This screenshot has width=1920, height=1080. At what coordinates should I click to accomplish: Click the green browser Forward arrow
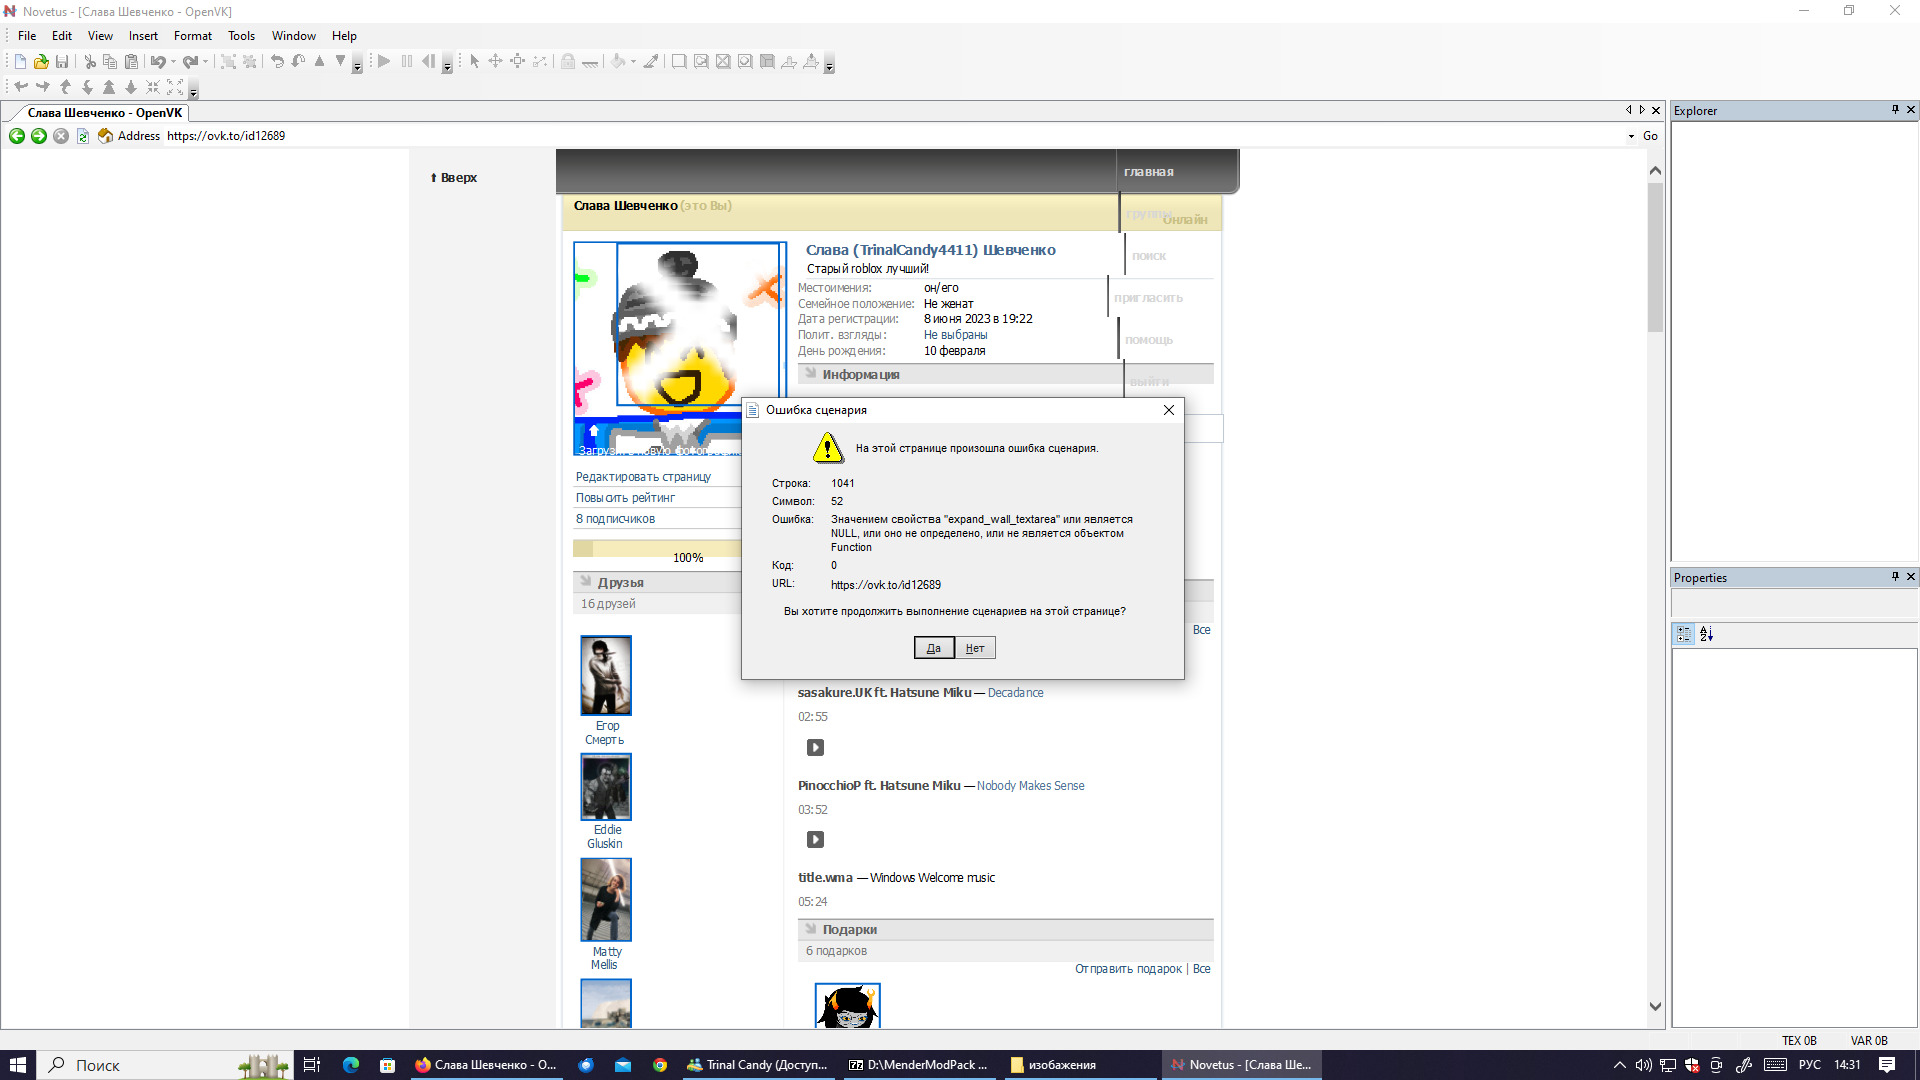(39, 136)
